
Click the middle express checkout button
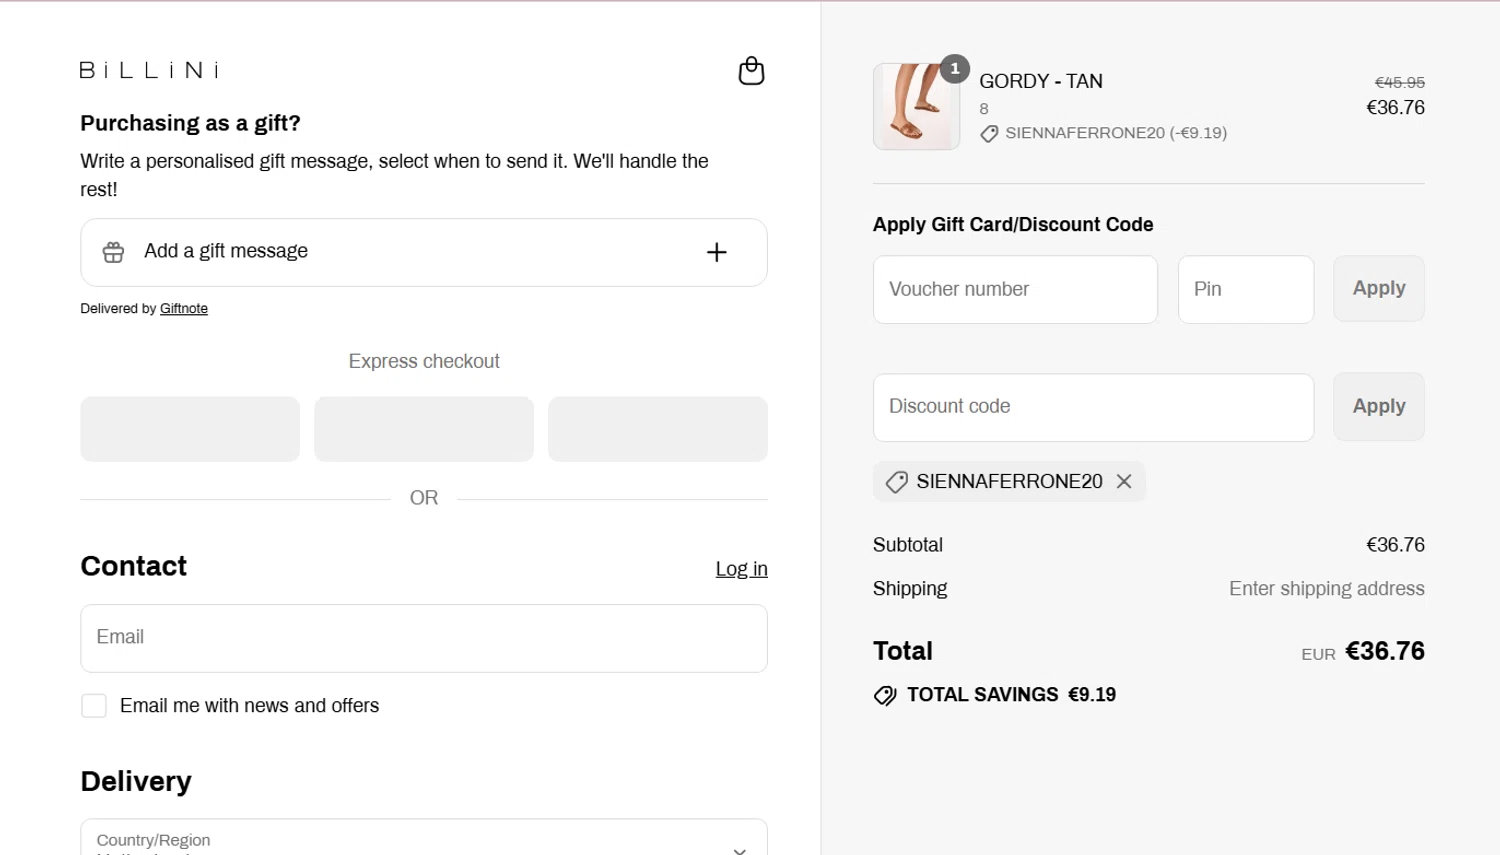click(x=424, y=429)
